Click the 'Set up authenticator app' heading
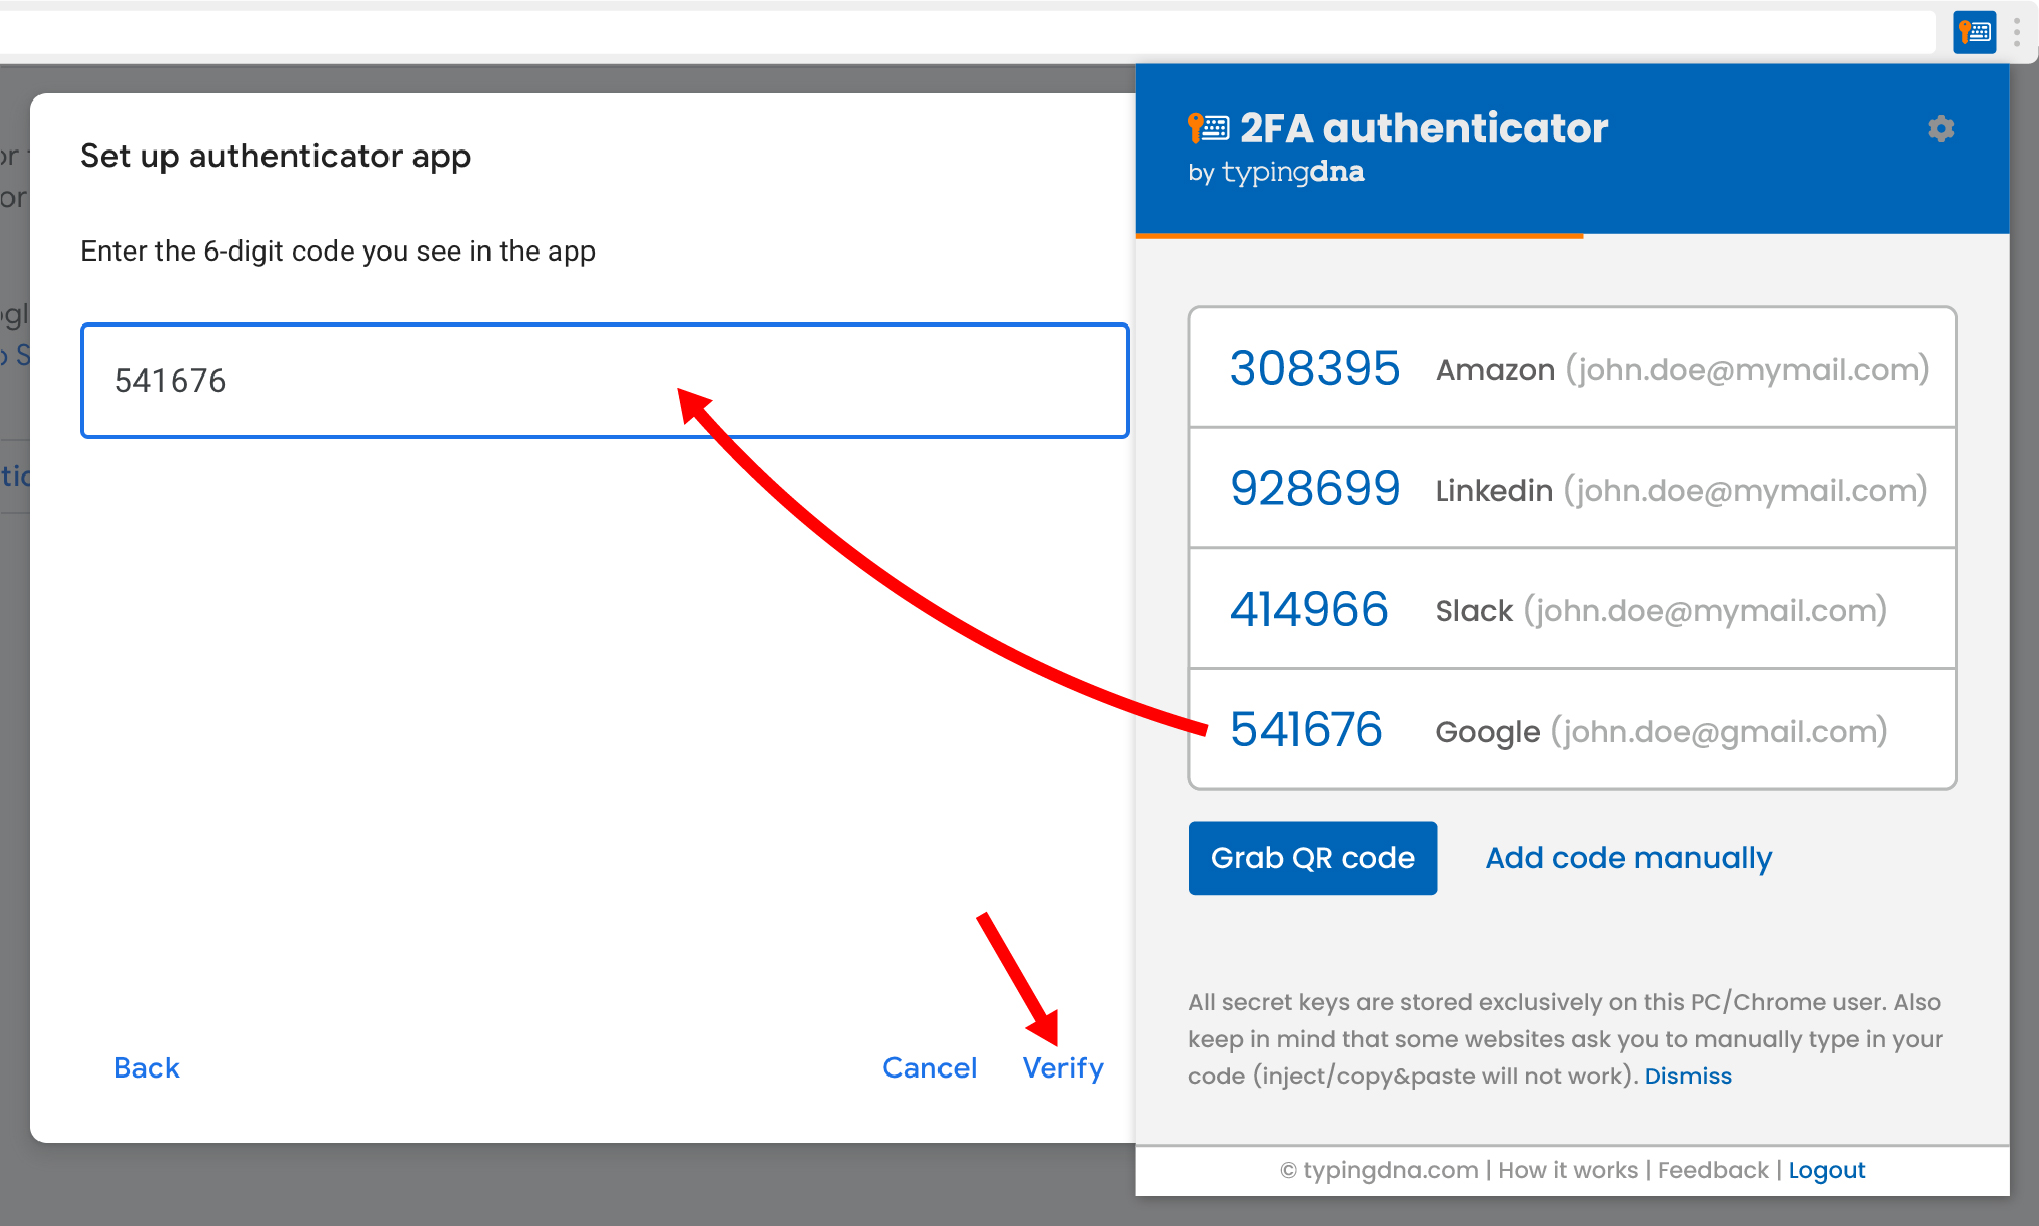The width and height of the screenshot is (2039, 1226). point(275,156)
